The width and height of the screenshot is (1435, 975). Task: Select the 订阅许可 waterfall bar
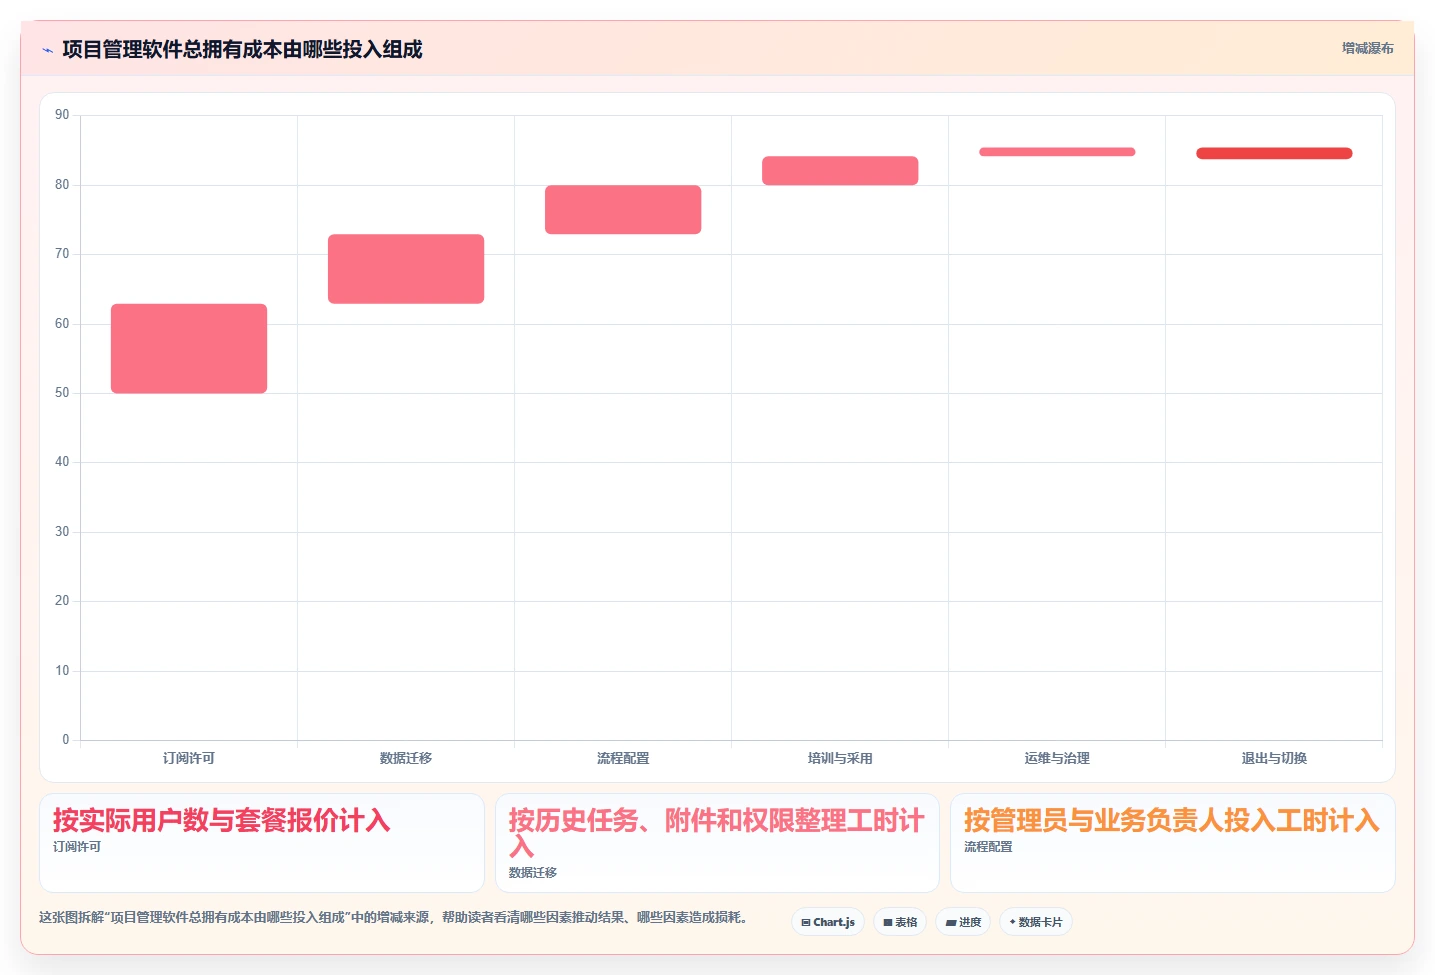pos(189,348)
